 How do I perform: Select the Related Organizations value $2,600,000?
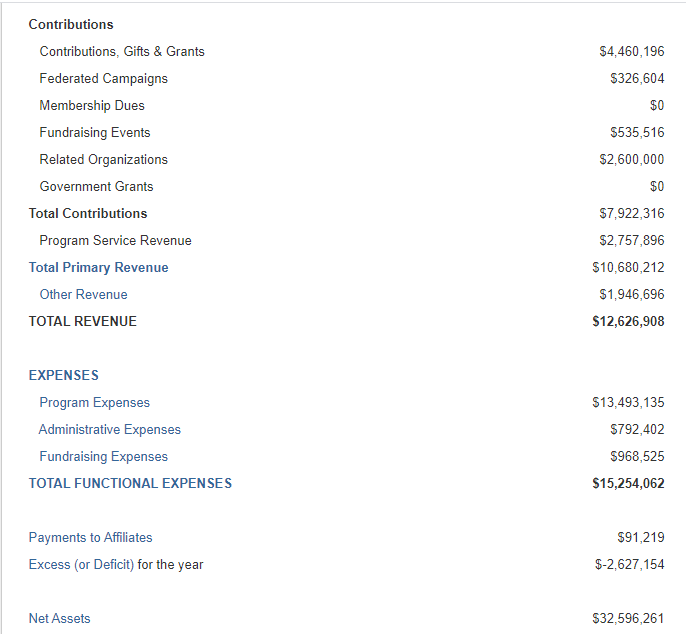click(632, 160)
